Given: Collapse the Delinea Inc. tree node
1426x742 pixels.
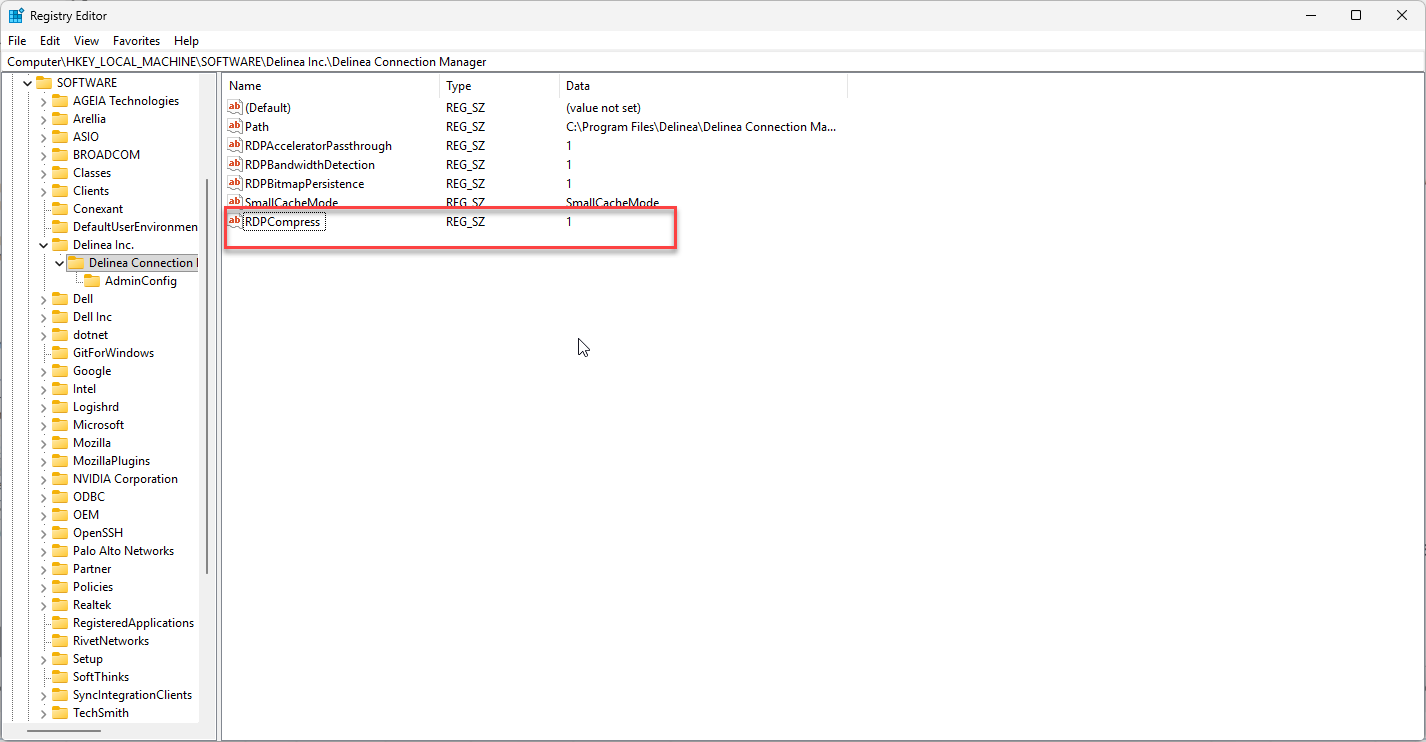Looking at the screenshot, I should pos(43,245).
